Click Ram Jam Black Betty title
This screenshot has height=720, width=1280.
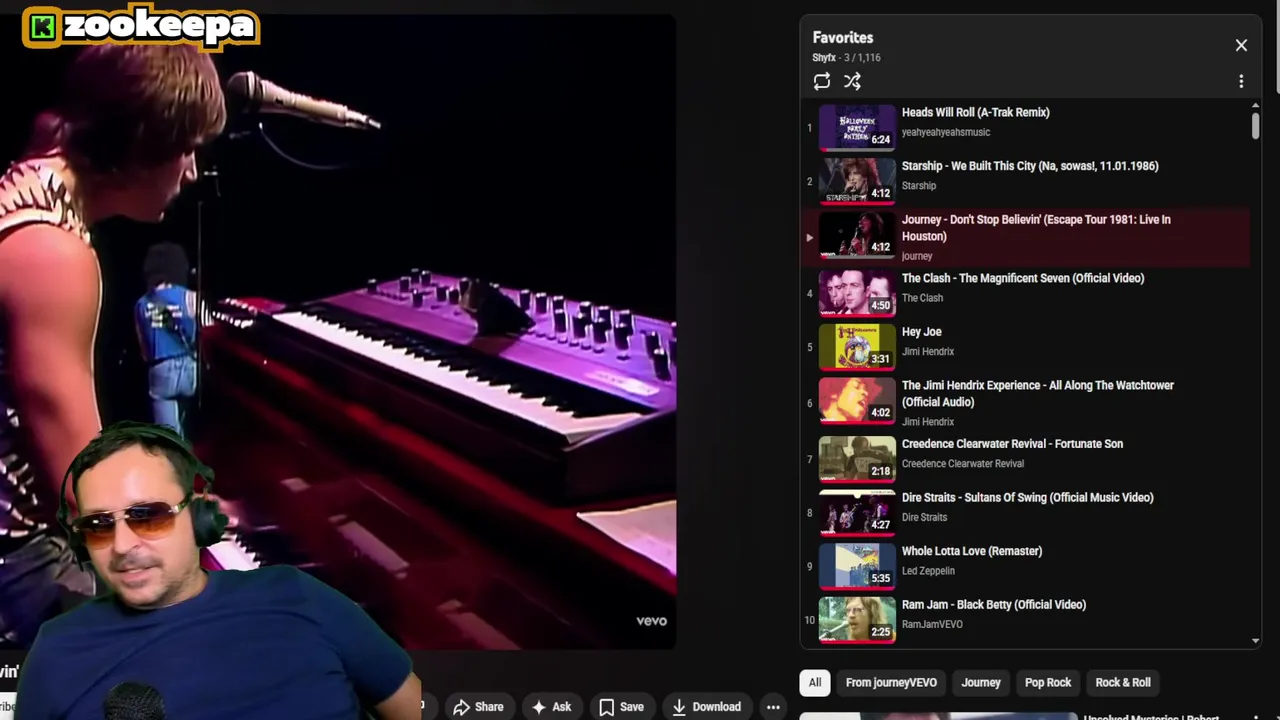pyautogui.click(x=994, y=605)
